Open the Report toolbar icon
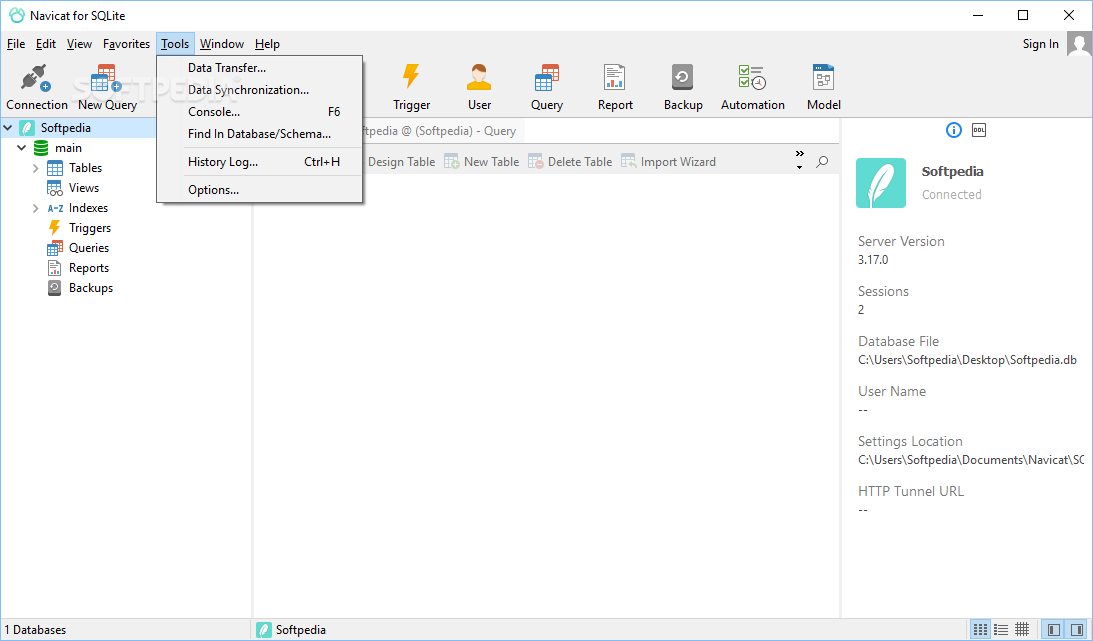1093x641 pixels. [x=615, y=86]
